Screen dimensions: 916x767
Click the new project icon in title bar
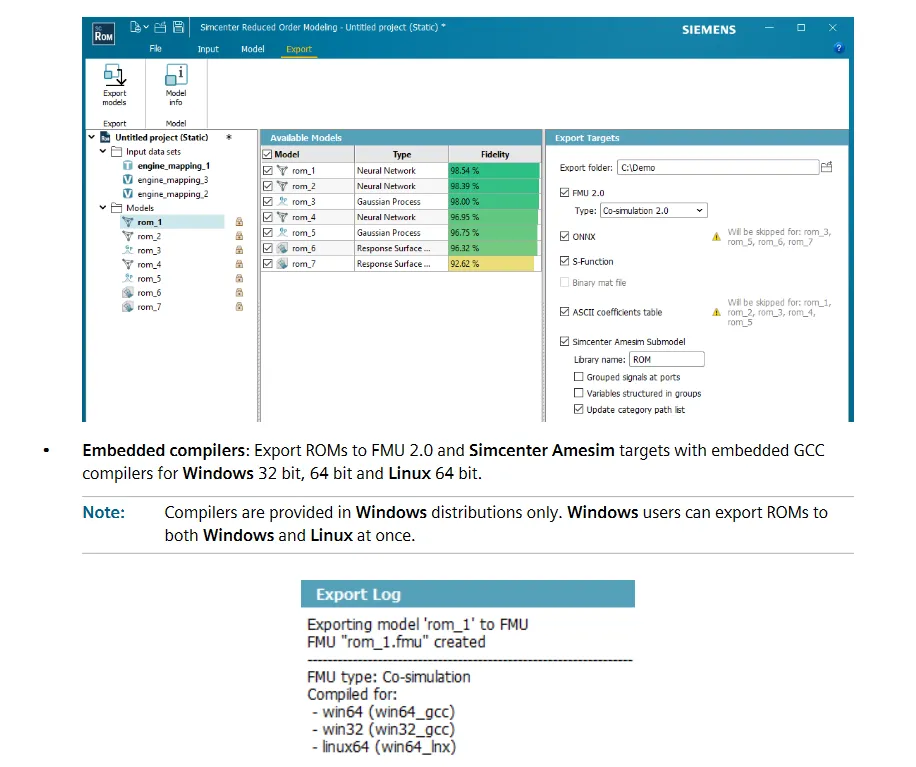[136, 27]
